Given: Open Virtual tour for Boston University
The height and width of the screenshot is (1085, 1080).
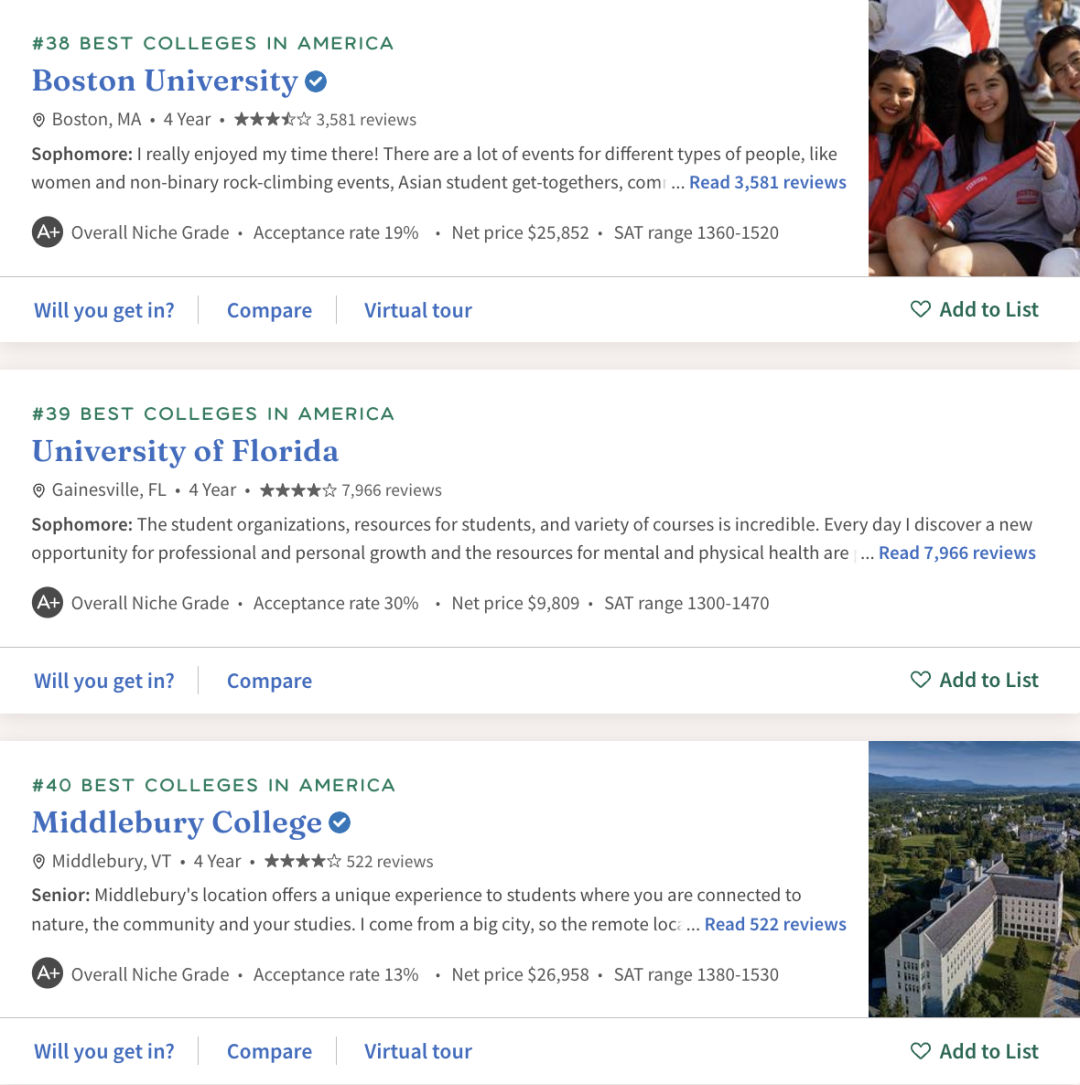Looking at the screenshot, I should point(418,311).
